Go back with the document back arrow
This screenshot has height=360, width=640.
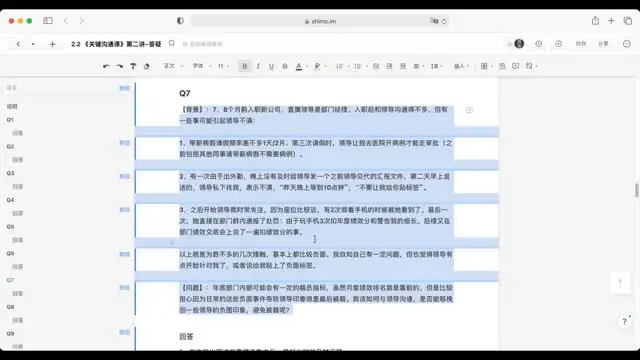(18, 44)
